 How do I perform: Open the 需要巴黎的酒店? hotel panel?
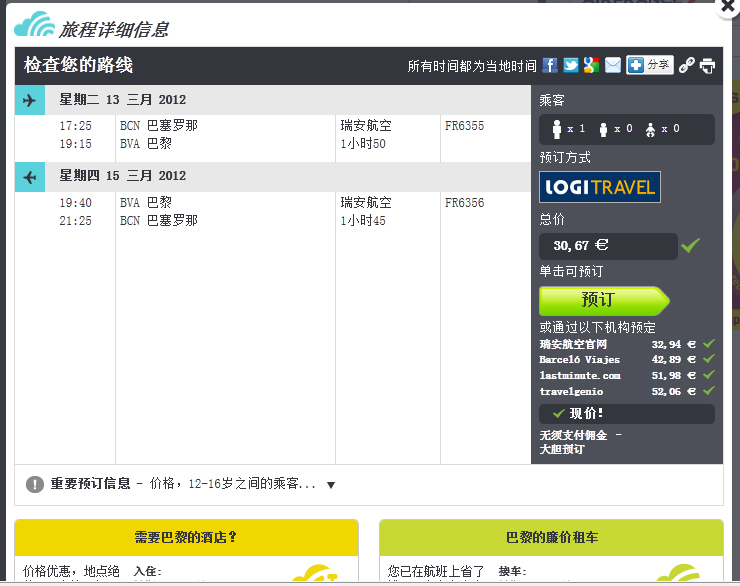point(186,537)
